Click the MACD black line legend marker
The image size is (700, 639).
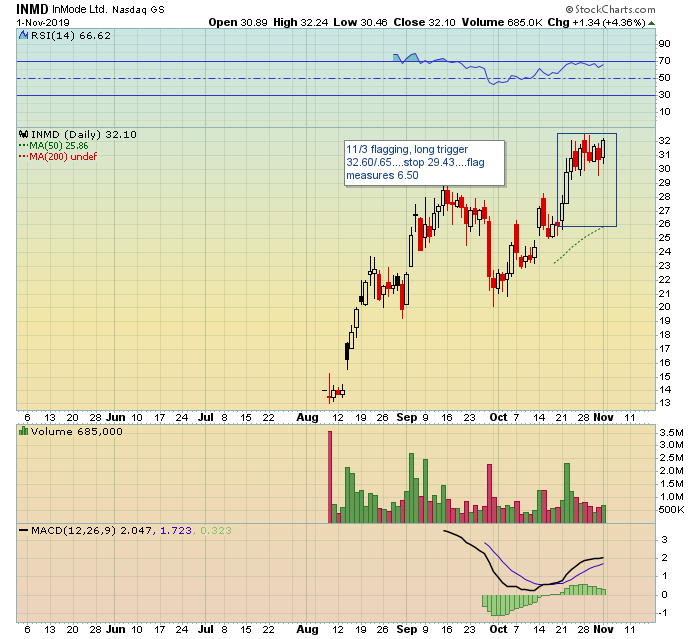24,530
